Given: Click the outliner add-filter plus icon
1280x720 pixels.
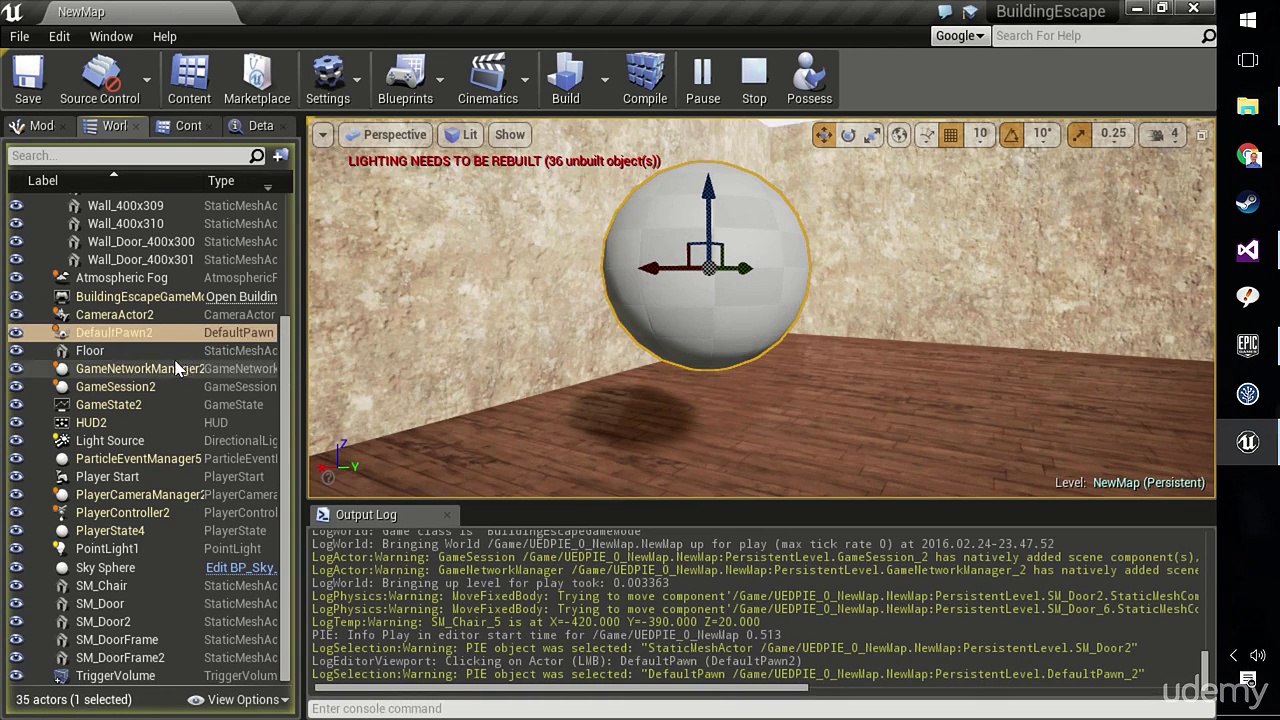Looking at the screenshot, I should (x=280, y=156).
